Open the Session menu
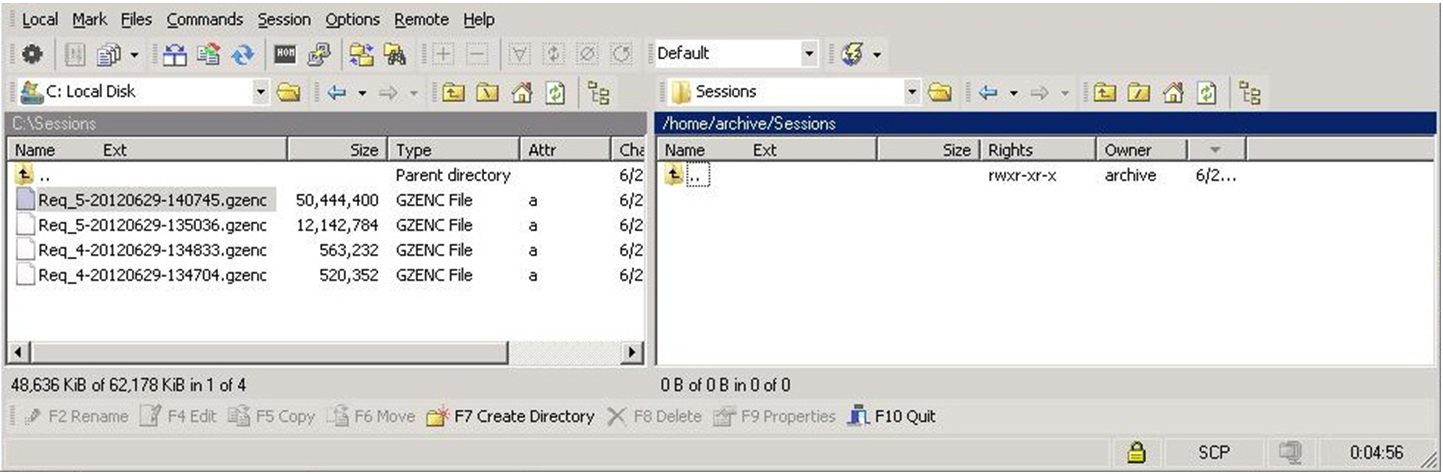Image resolution: width=1443 pixels, height=474 pixels. pyautogui.click(x=284, y=19)
